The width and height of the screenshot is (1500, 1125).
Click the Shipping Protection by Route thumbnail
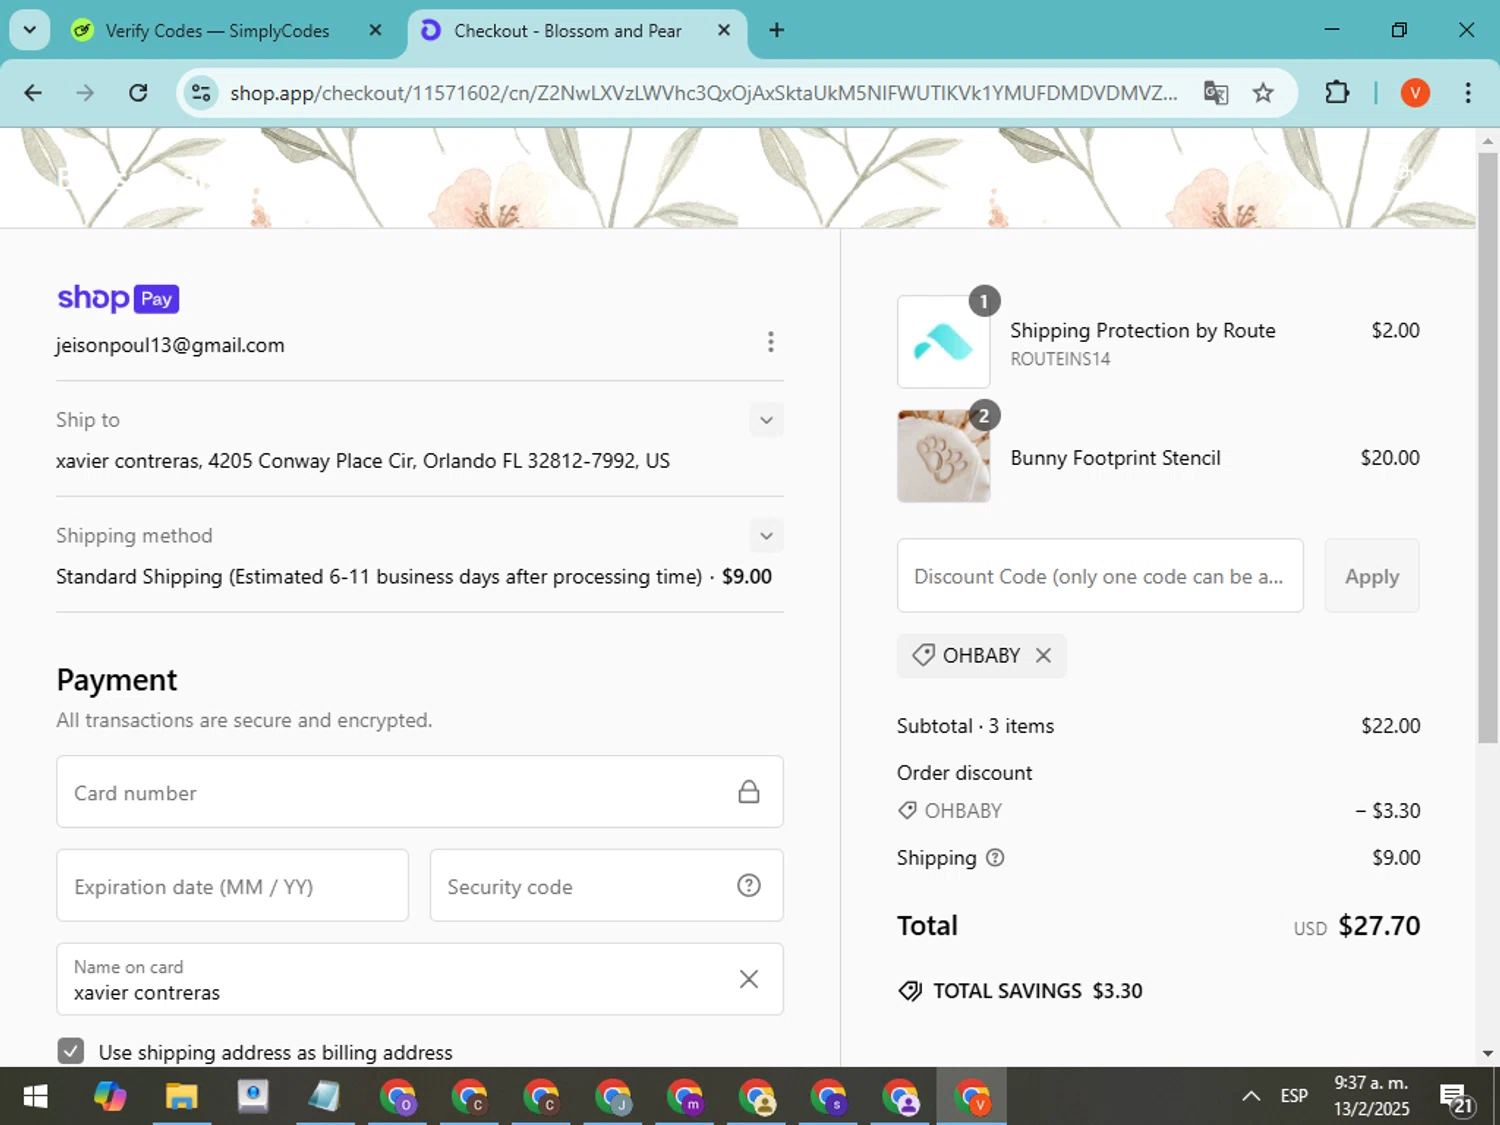tap(943, 342)
